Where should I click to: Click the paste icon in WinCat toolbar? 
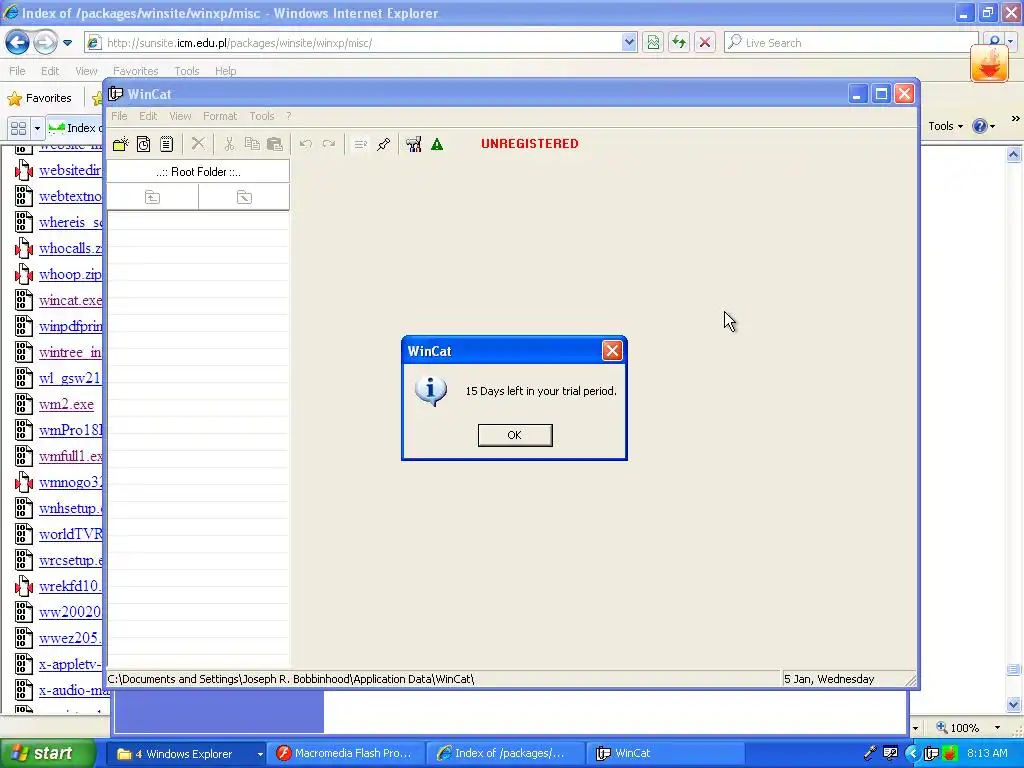tap(275, 144)
